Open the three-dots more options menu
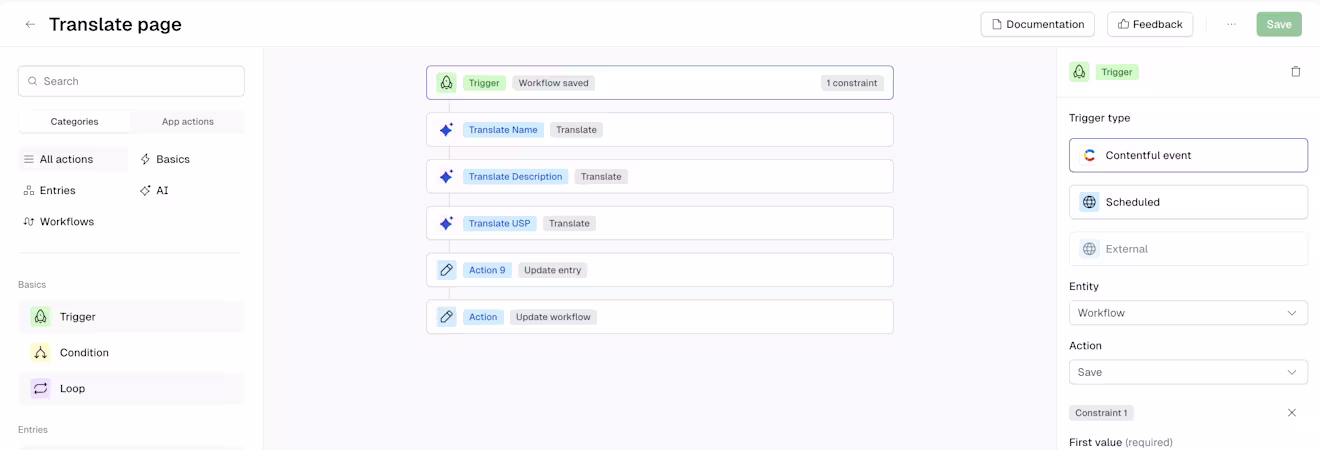The height and width of the screenshot is (450, 1320). (x=1231, y=24)
